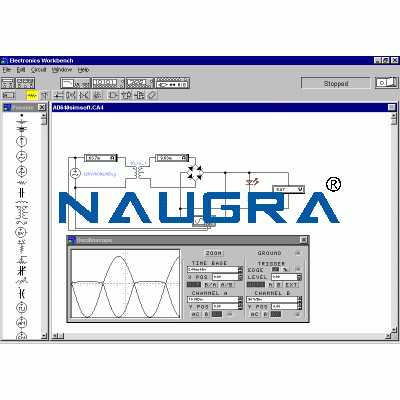Set trigger source to AUTO

256,285
